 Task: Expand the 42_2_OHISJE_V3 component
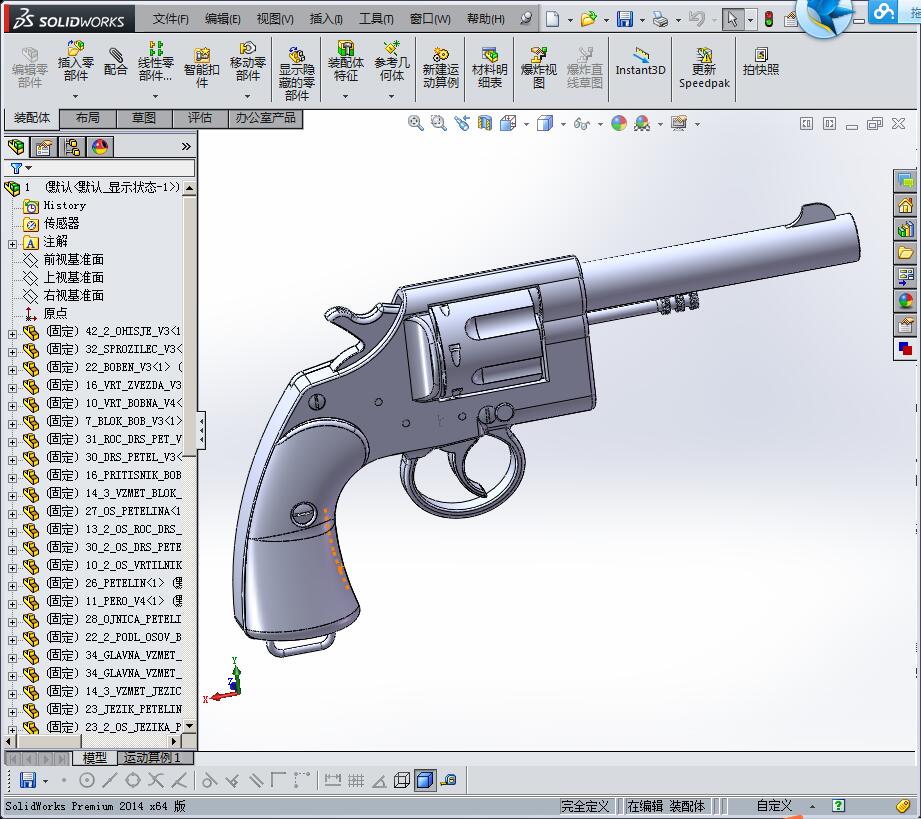tap(12, 334)
